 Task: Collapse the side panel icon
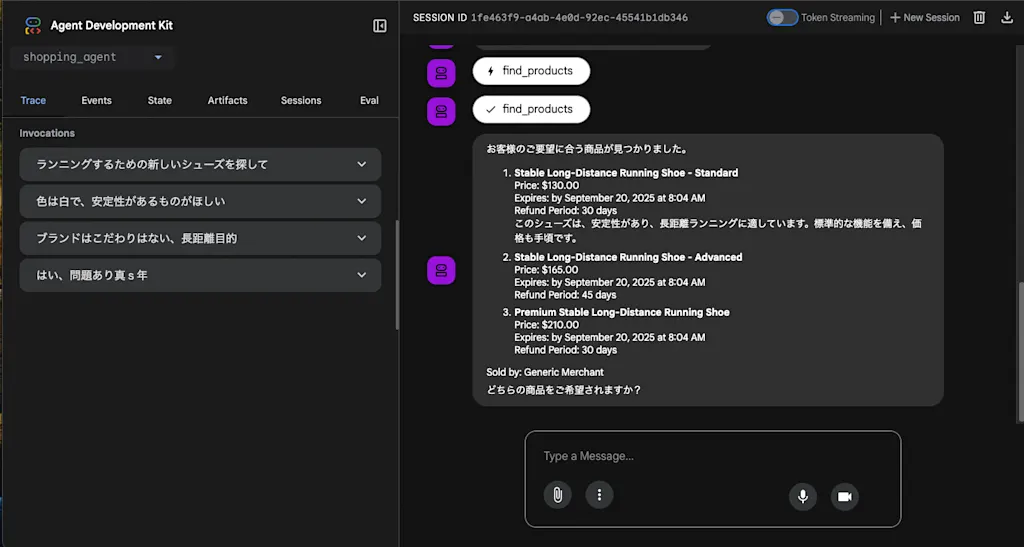[379, 25]
